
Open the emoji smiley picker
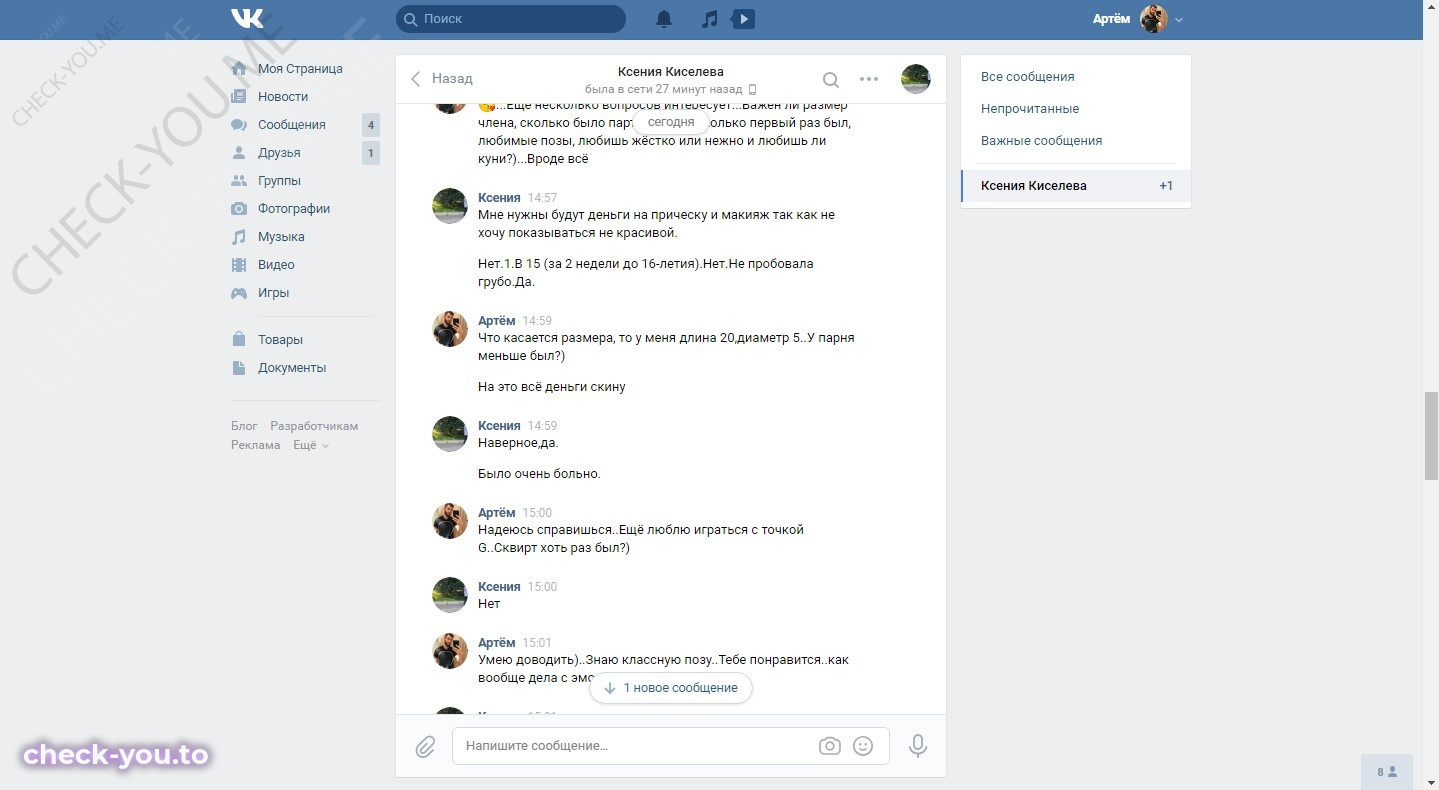[x=864, y=746]
